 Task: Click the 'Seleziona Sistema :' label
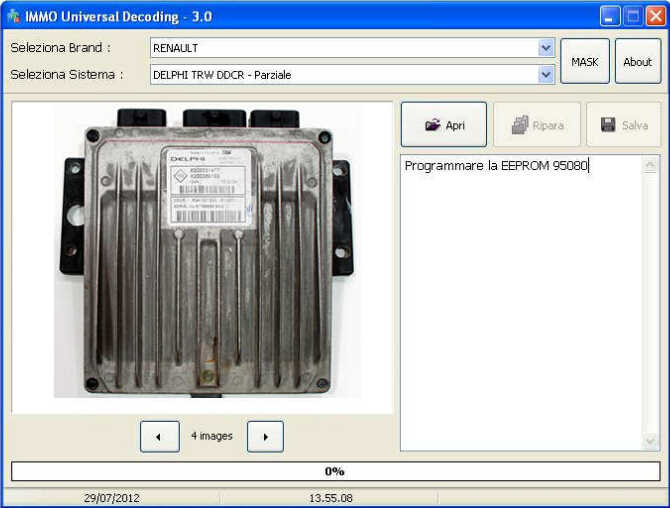(x=67, y=75)
